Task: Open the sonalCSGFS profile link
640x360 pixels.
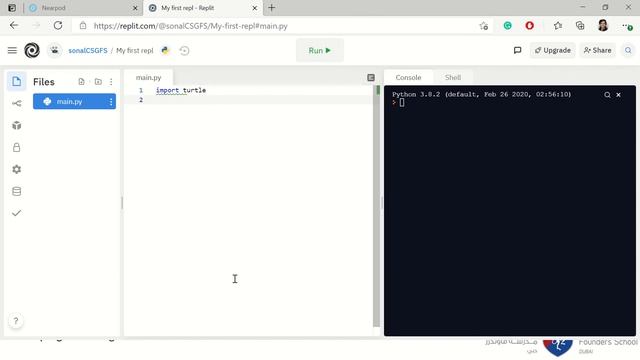Action: [x=88, y=51]
